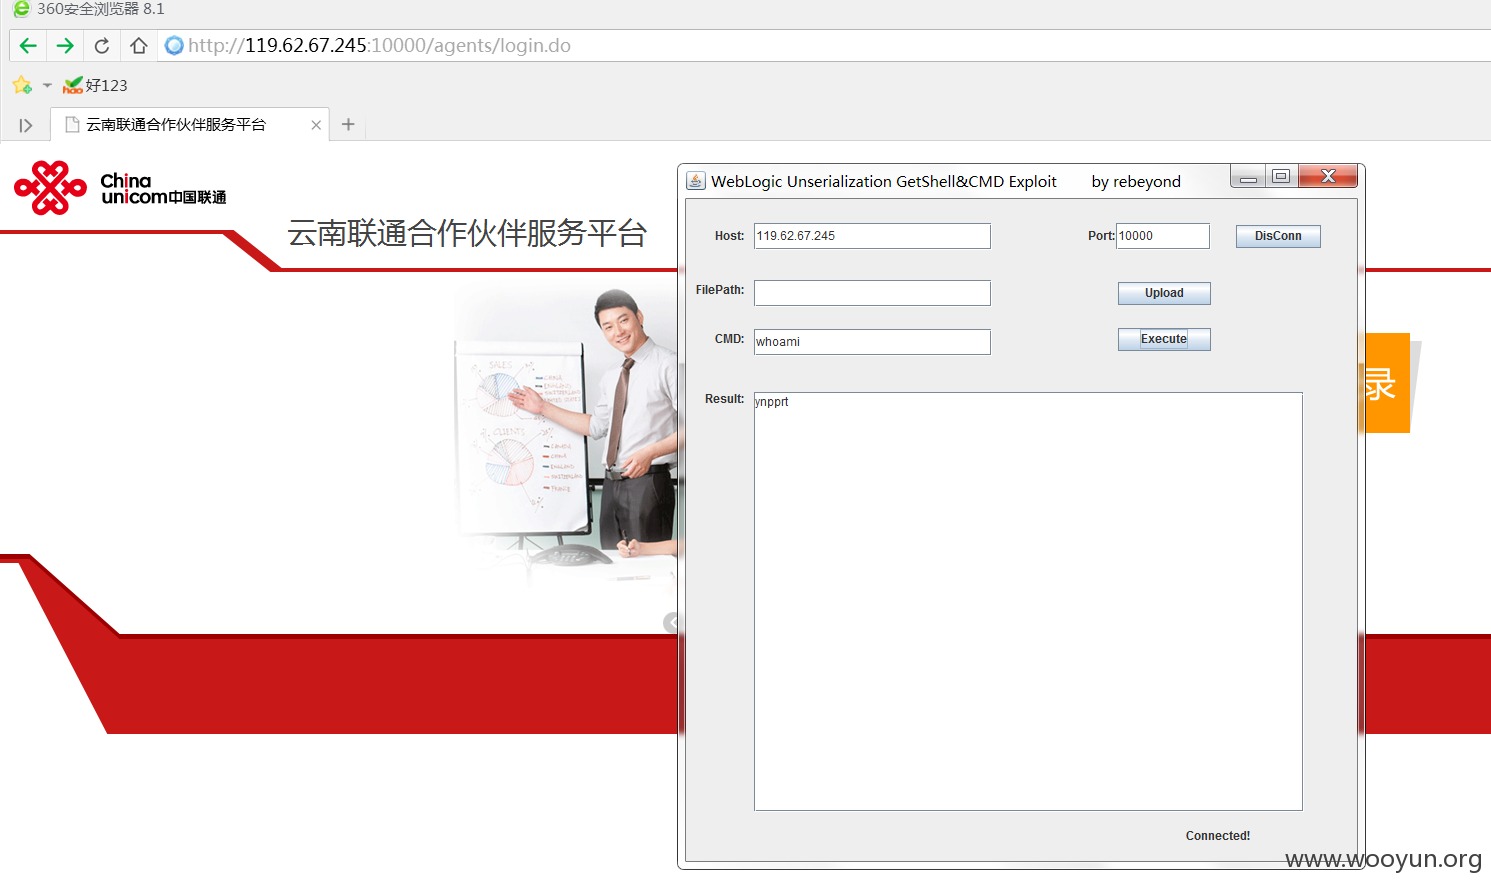Click the site security icon in address bar
The image size is (1491, 888).
pos(174,46)
